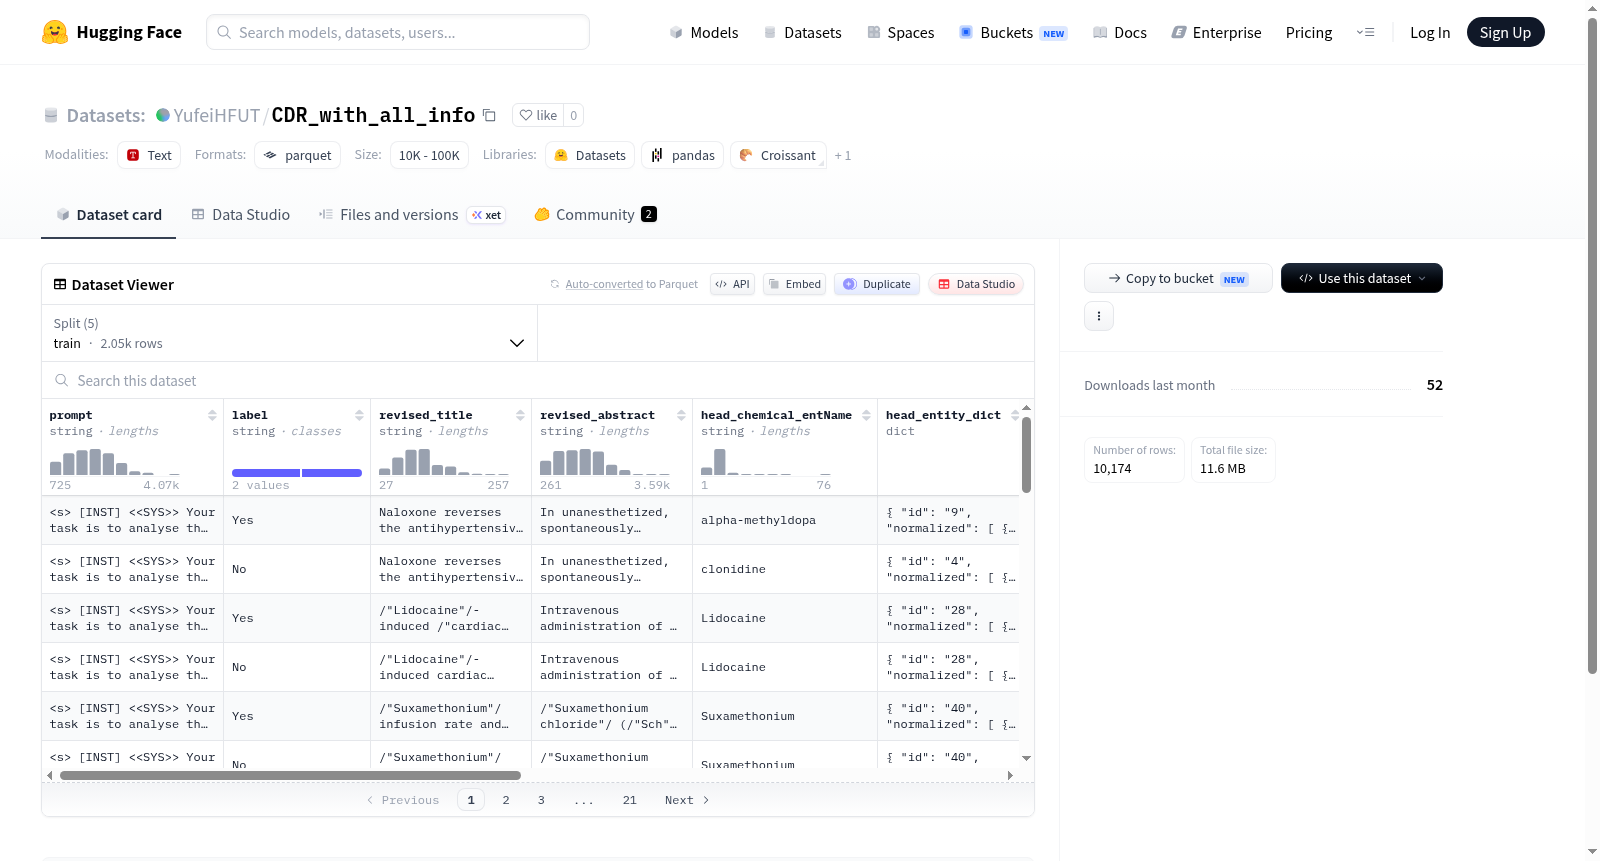Expand the Use this dataset dropdown
1600x861 pixels.
[1361, 278]
